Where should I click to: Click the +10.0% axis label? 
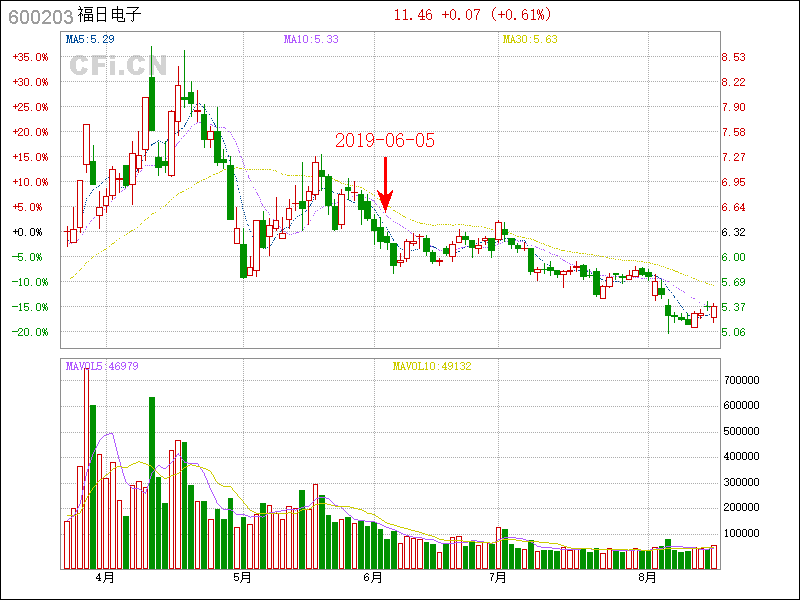click(x=31, y=182)
